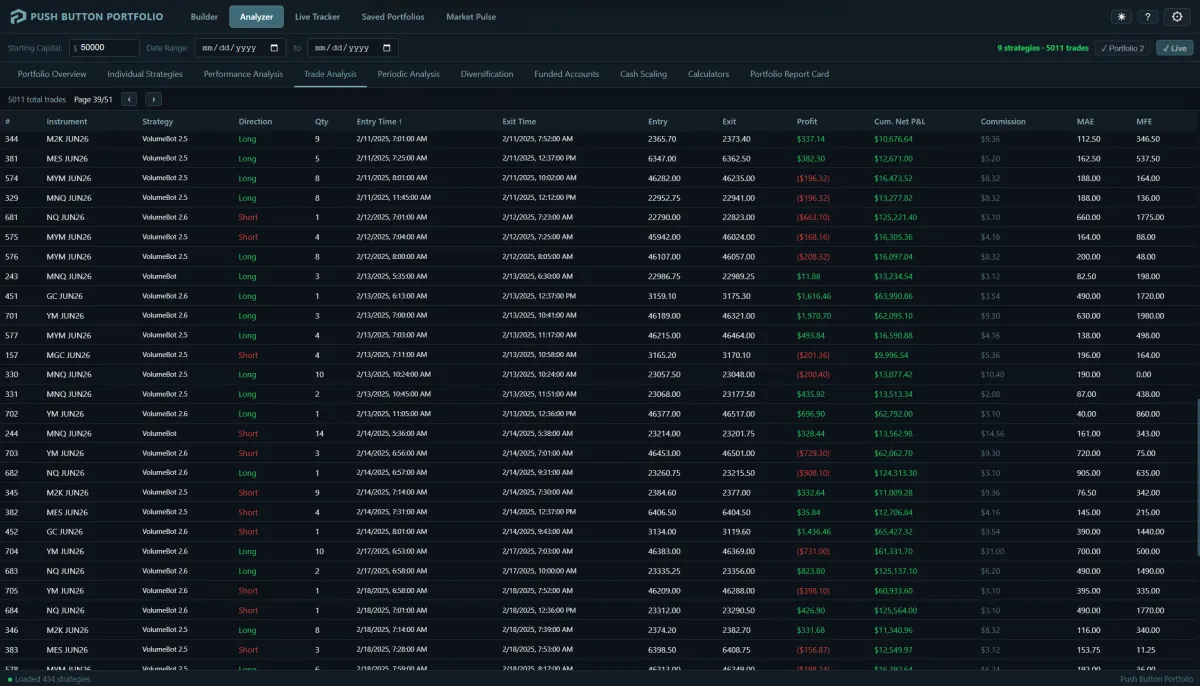Click the Starting Capital input field
This screenshot has width=1200, height=686.
[108, 48]
